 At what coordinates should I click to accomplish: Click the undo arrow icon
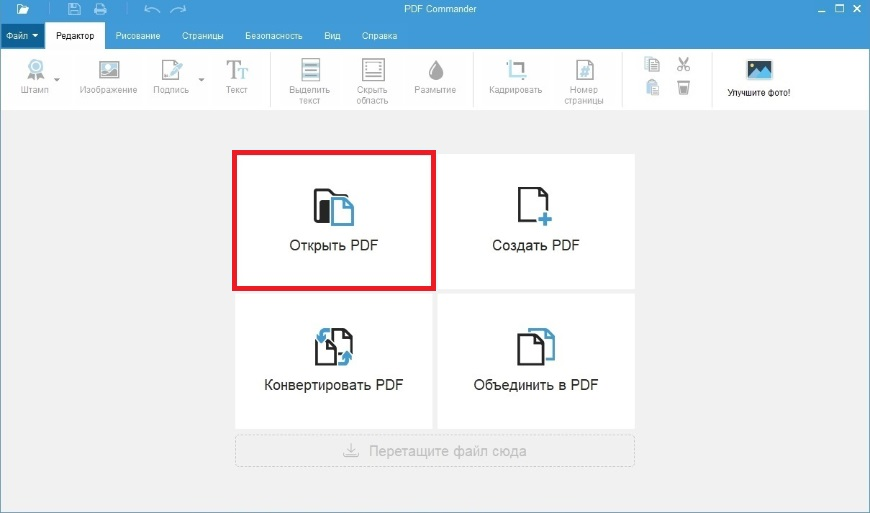click(151, 9)
